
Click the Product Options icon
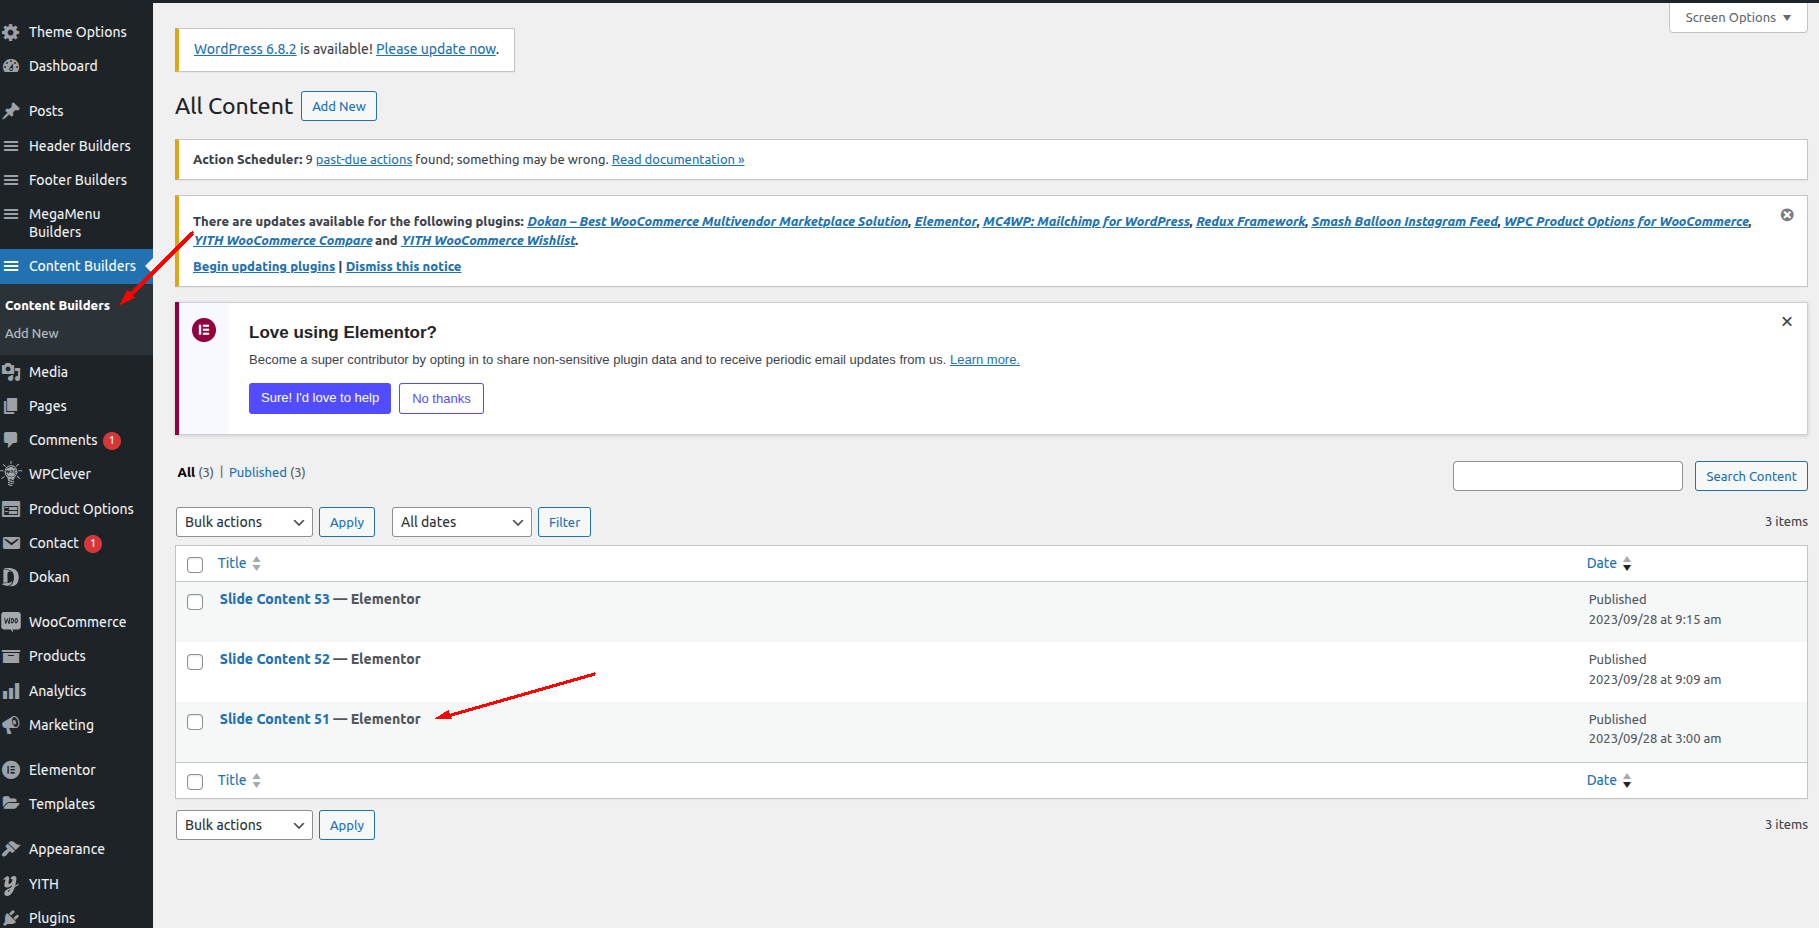tap(11, 509)
